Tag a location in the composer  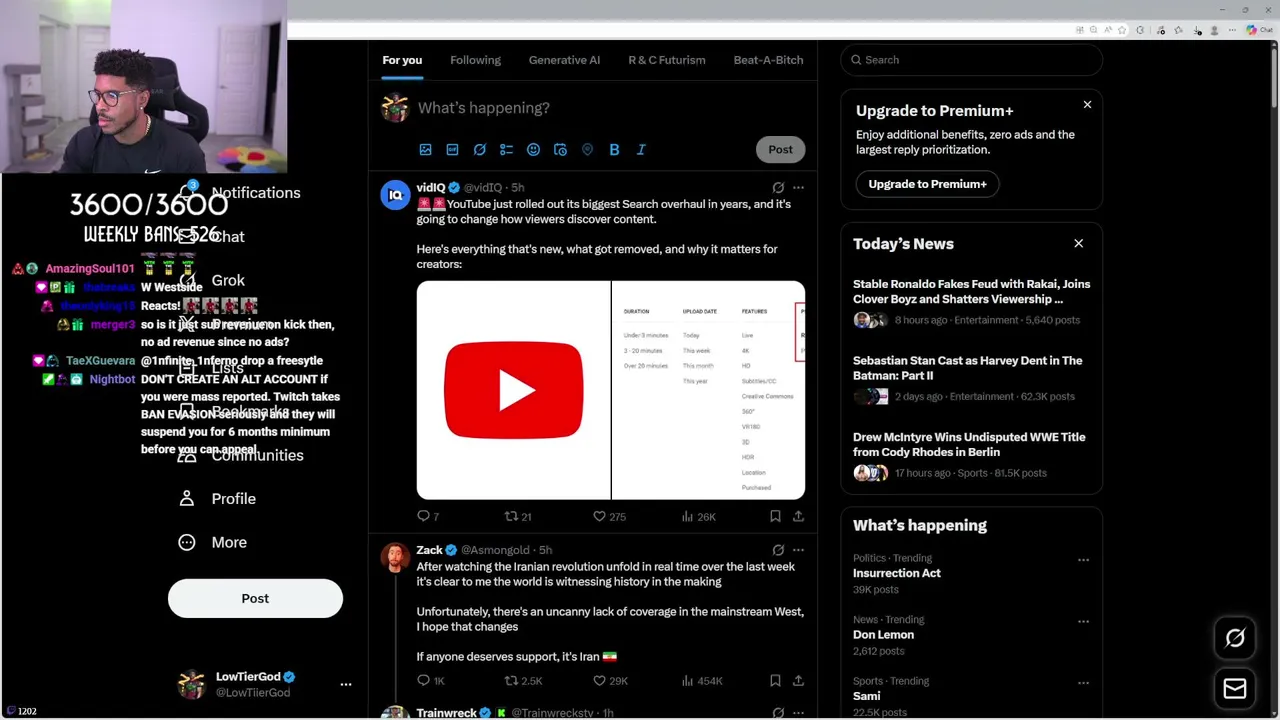pyautogui.click(x=587, y=149)
